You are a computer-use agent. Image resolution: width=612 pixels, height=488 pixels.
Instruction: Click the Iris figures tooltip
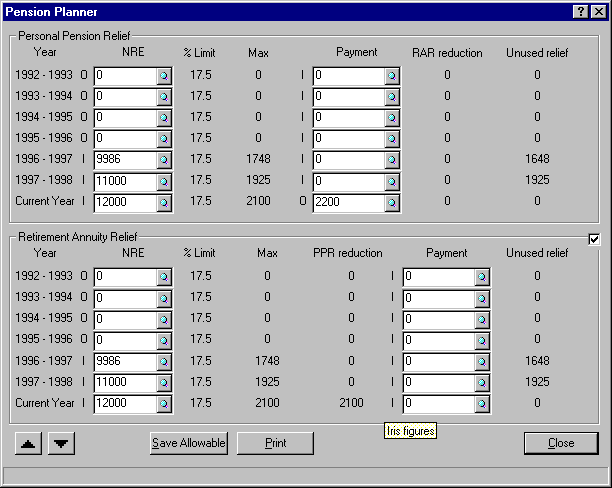point(410,431)
